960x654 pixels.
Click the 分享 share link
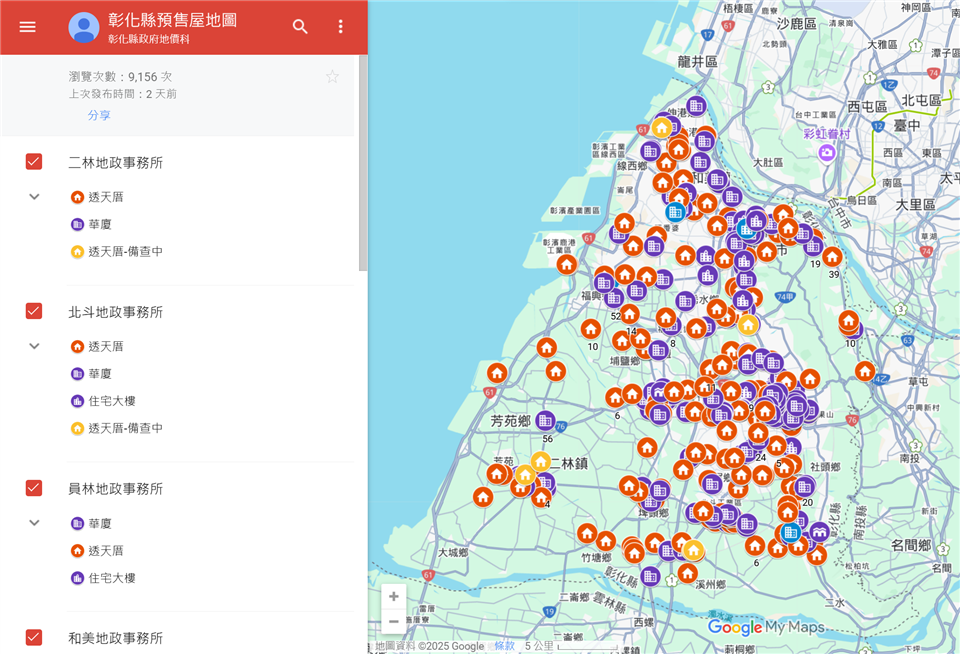pos(99,115)
